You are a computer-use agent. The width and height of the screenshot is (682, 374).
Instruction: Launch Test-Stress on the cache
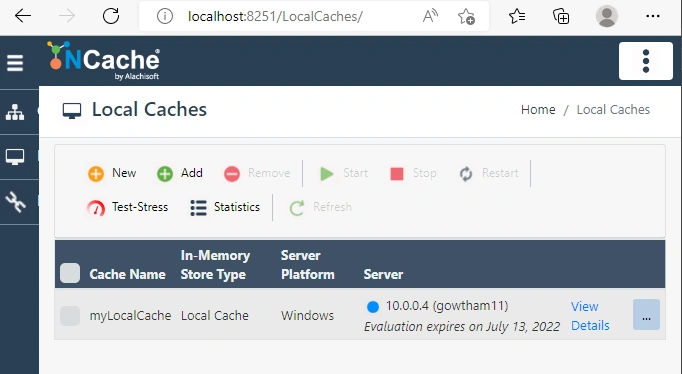click(x=127, y=207)
